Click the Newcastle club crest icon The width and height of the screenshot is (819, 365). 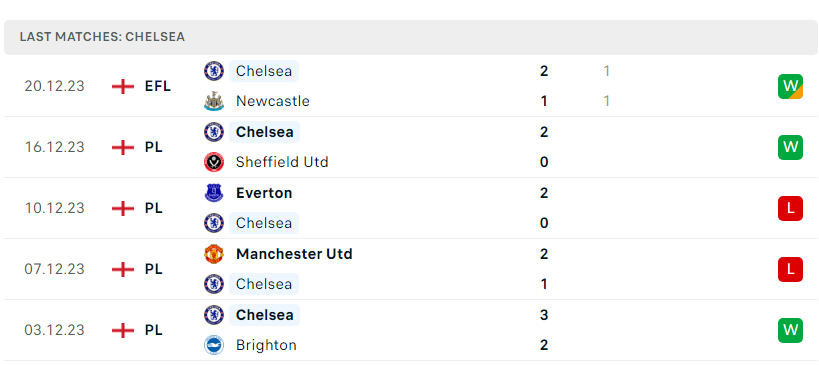pyautogui.click(x=214, y=101)
